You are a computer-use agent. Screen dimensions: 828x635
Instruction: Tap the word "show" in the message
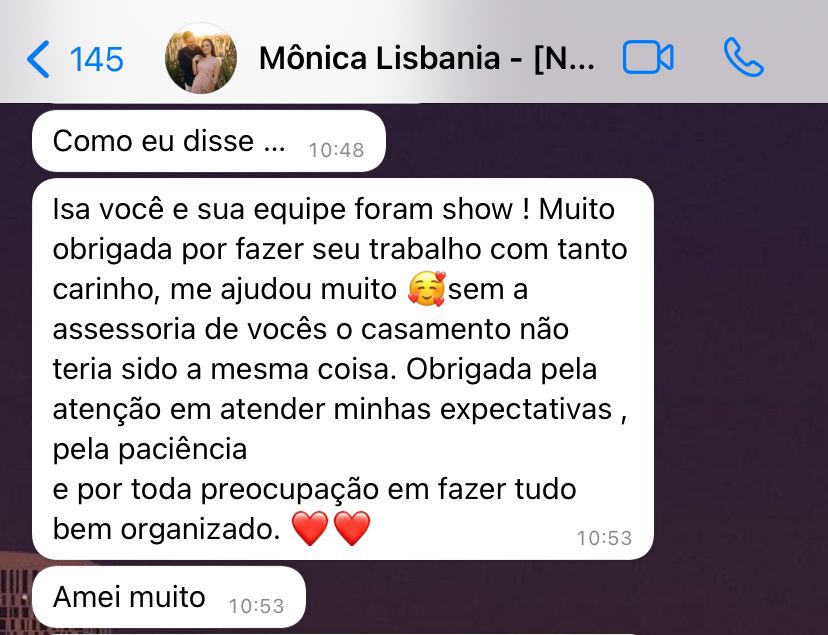pos(477,209)
